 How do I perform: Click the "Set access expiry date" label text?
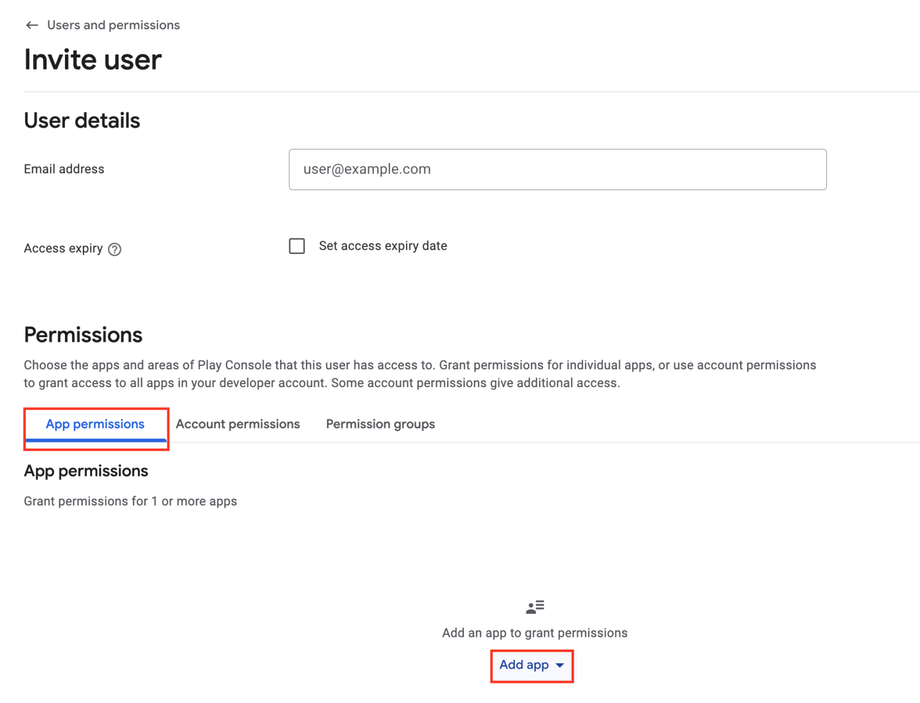click(x=383, y=246)
